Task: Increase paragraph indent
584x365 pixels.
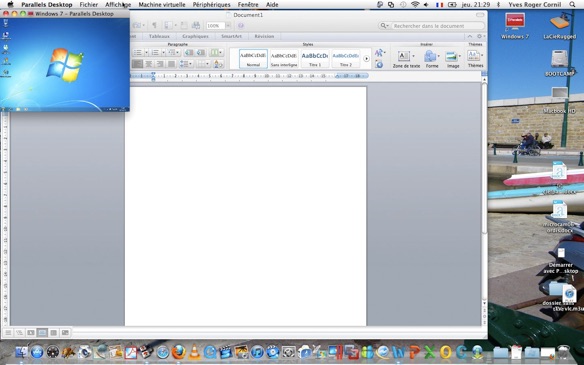Action: click(x=201, y=53)
